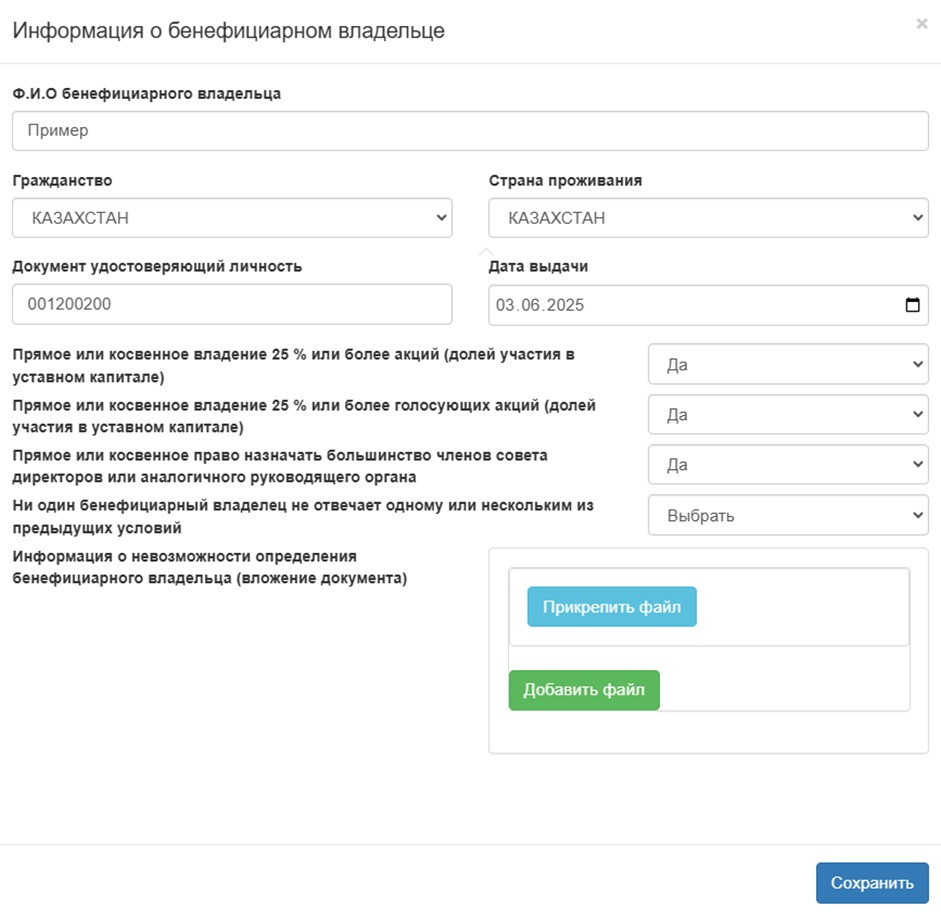Focus the Ф.И.О field containing Пример

click(470, 131)
